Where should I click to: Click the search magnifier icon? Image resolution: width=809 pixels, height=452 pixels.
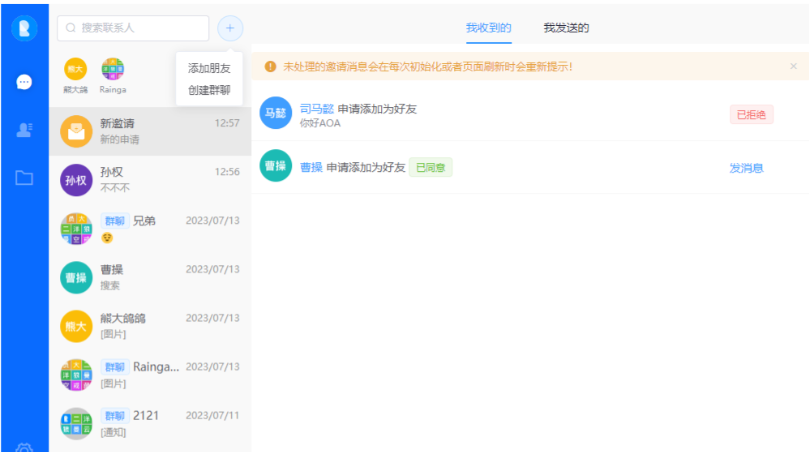click(71, 28)
